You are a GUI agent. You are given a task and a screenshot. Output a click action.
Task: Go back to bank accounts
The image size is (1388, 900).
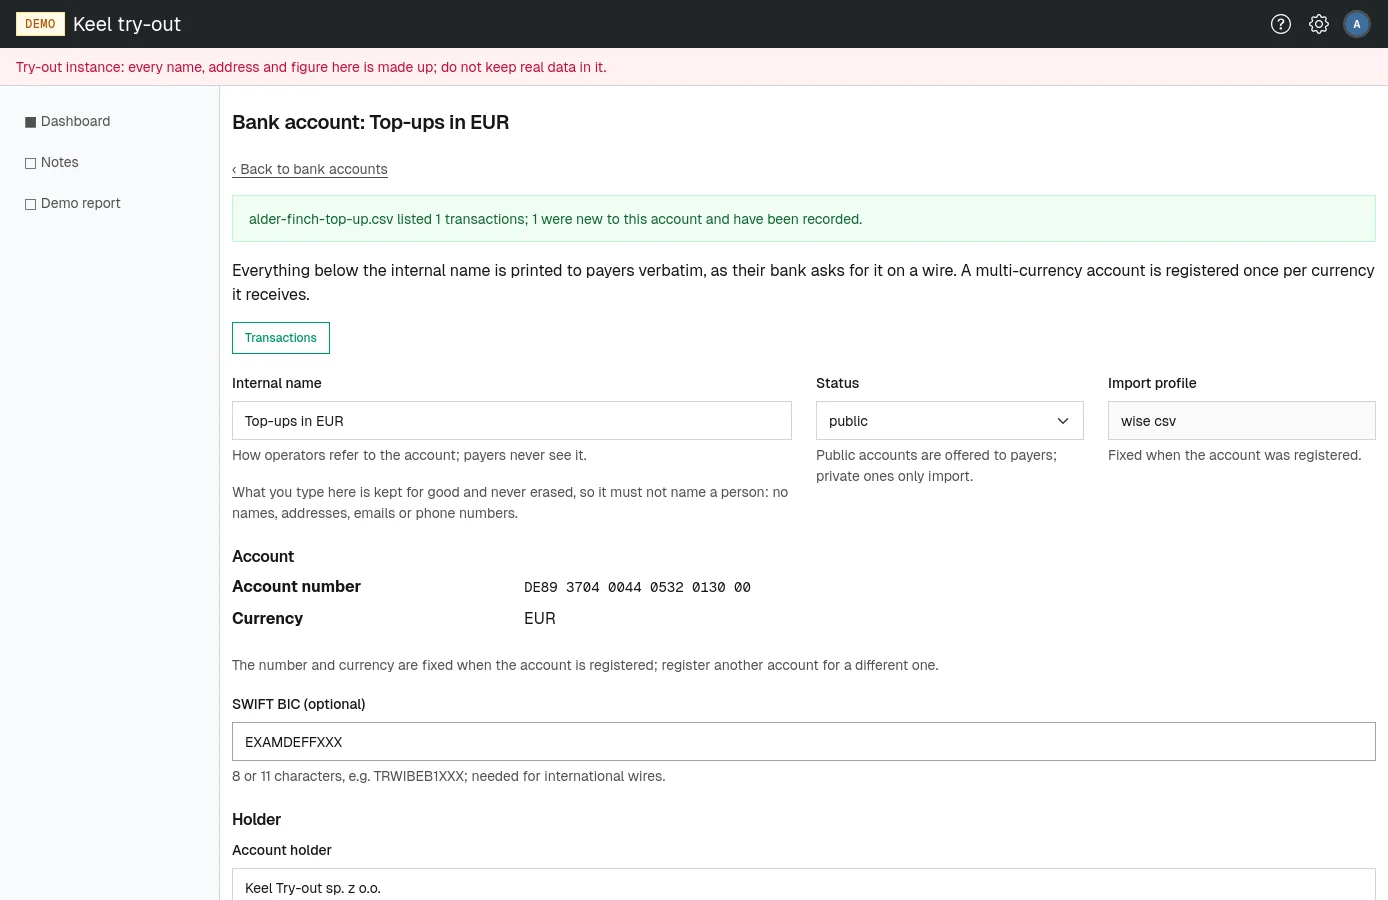point(310,169)
